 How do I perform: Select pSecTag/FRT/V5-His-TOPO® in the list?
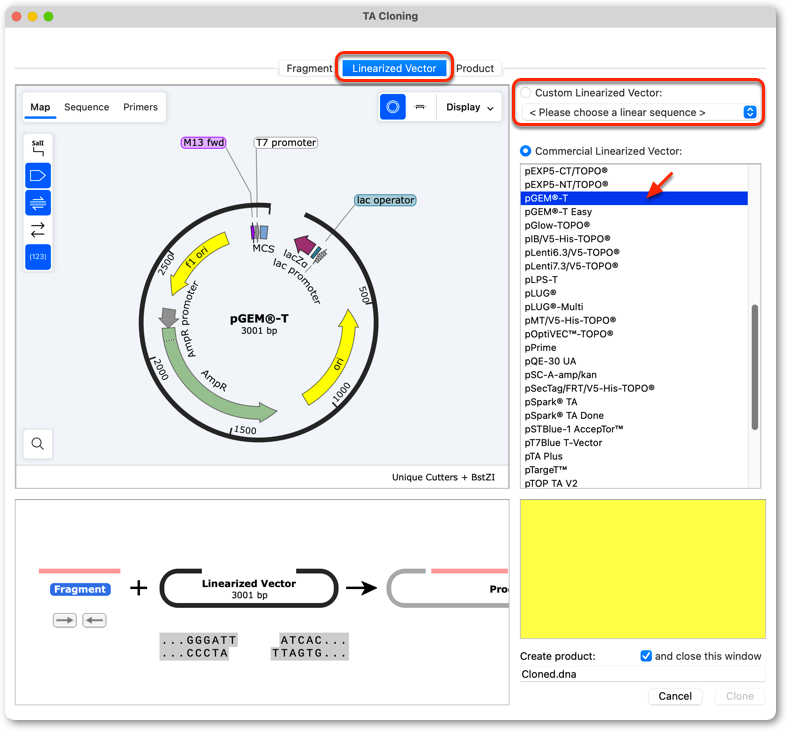coord(634,389)
